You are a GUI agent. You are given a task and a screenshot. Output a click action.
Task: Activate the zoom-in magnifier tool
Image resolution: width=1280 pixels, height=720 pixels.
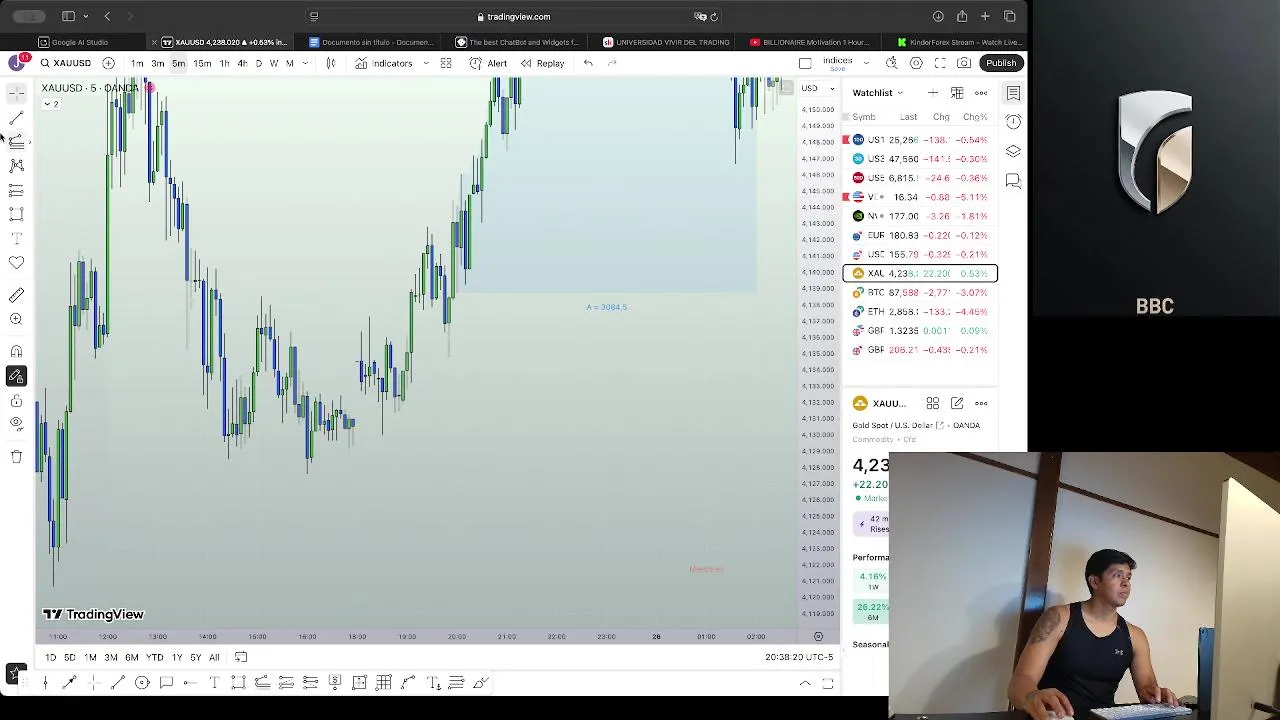16,319
